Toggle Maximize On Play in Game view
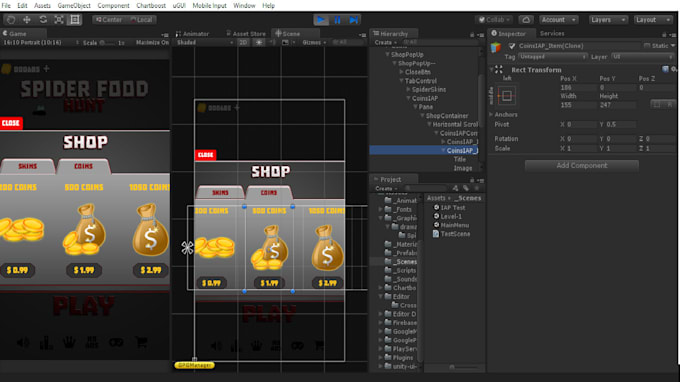Image resolution: width=680 pixels, height=382 pixels. tap(152, 42)
